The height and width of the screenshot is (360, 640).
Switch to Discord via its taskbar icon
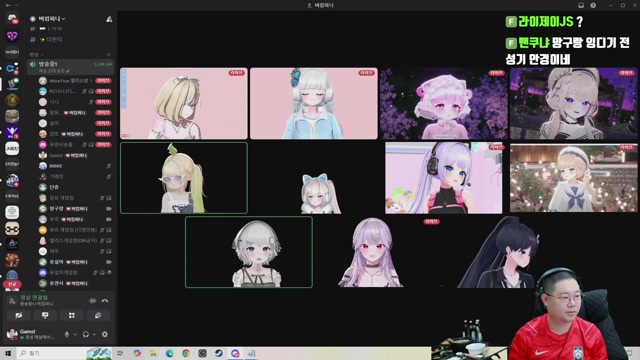pos(235,353)
